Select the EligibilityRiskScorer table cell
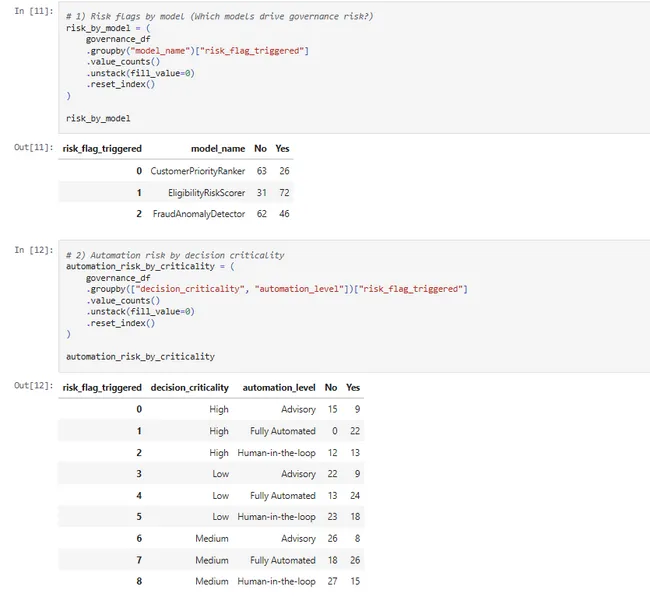 pyautogui.click(x=206, y=192)
